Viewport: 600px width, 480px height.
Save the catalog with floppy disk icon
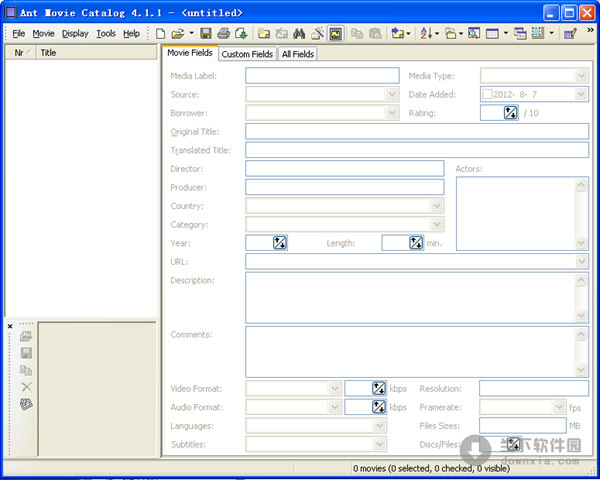[x=206, y=34]
